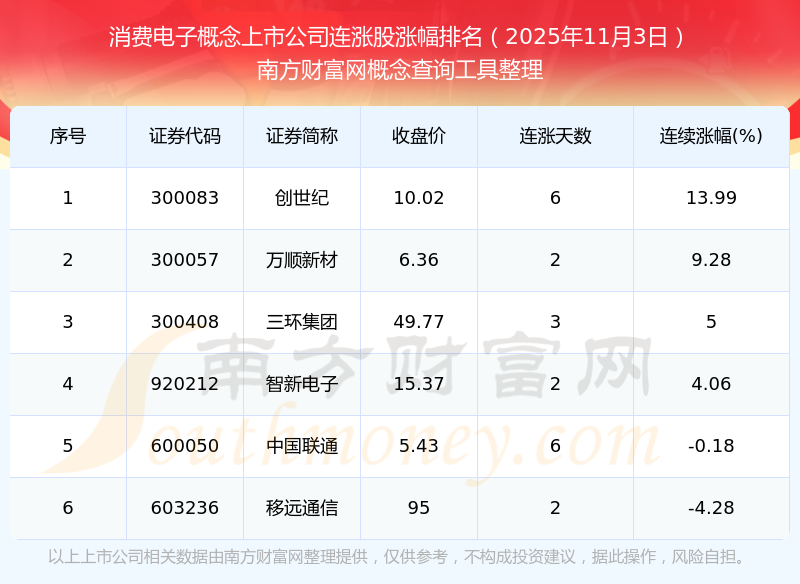This screenshot has width=800, height=584.
Task: Select the 证券代码 column header
Action: pyautogui.click(x=185, y=136)
